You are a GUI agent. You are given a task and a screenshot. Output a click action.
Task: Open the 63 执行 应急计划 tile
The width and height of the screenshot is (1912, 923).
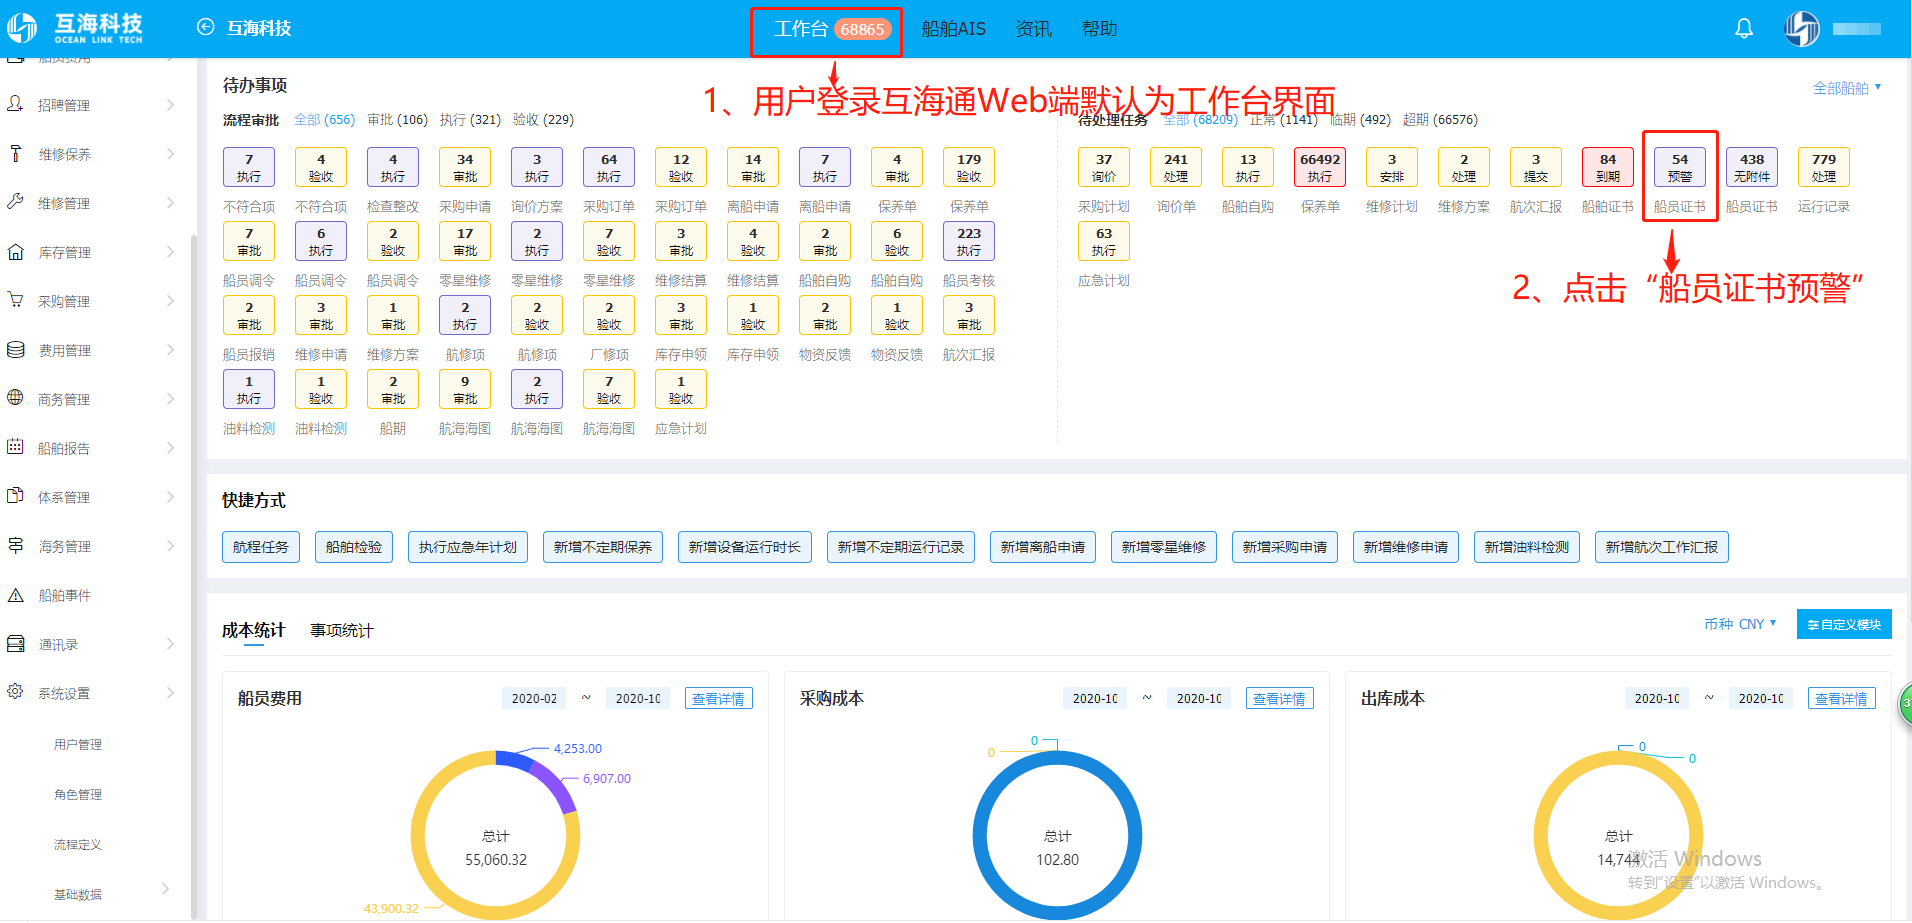(x=1104, y=241)
